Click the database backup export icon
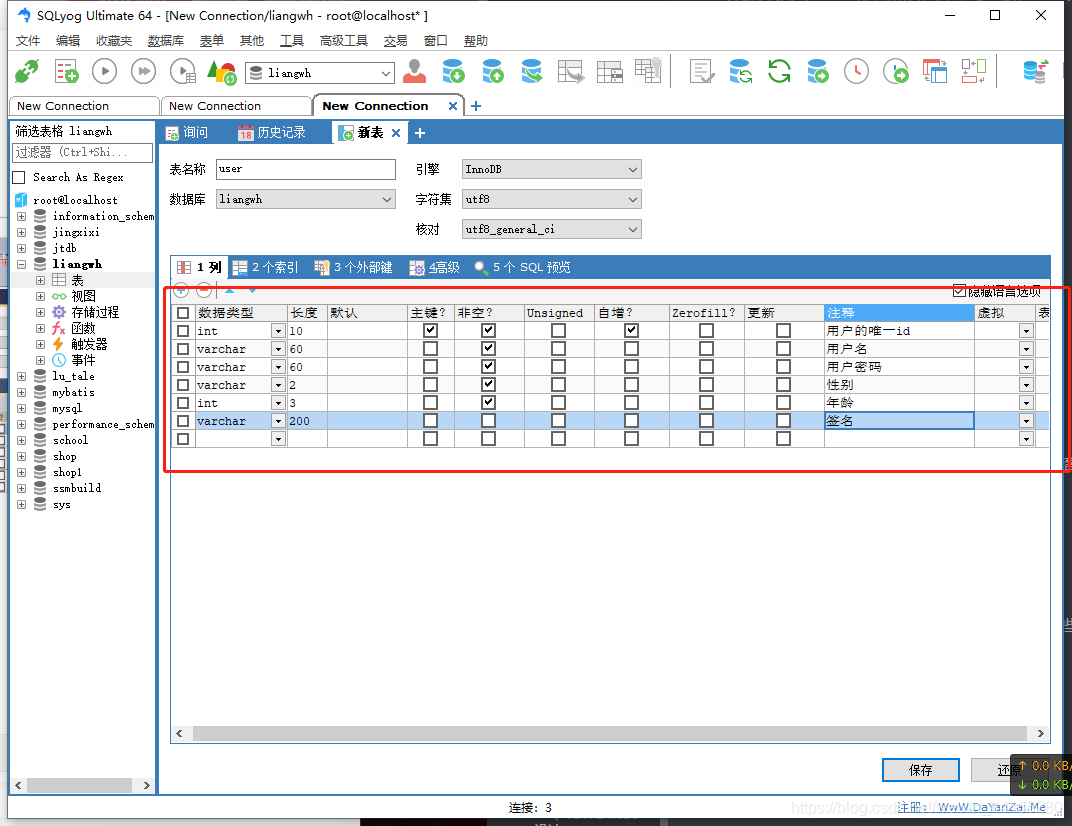Viewport: 1072px width, 826px height. (493, 71)
